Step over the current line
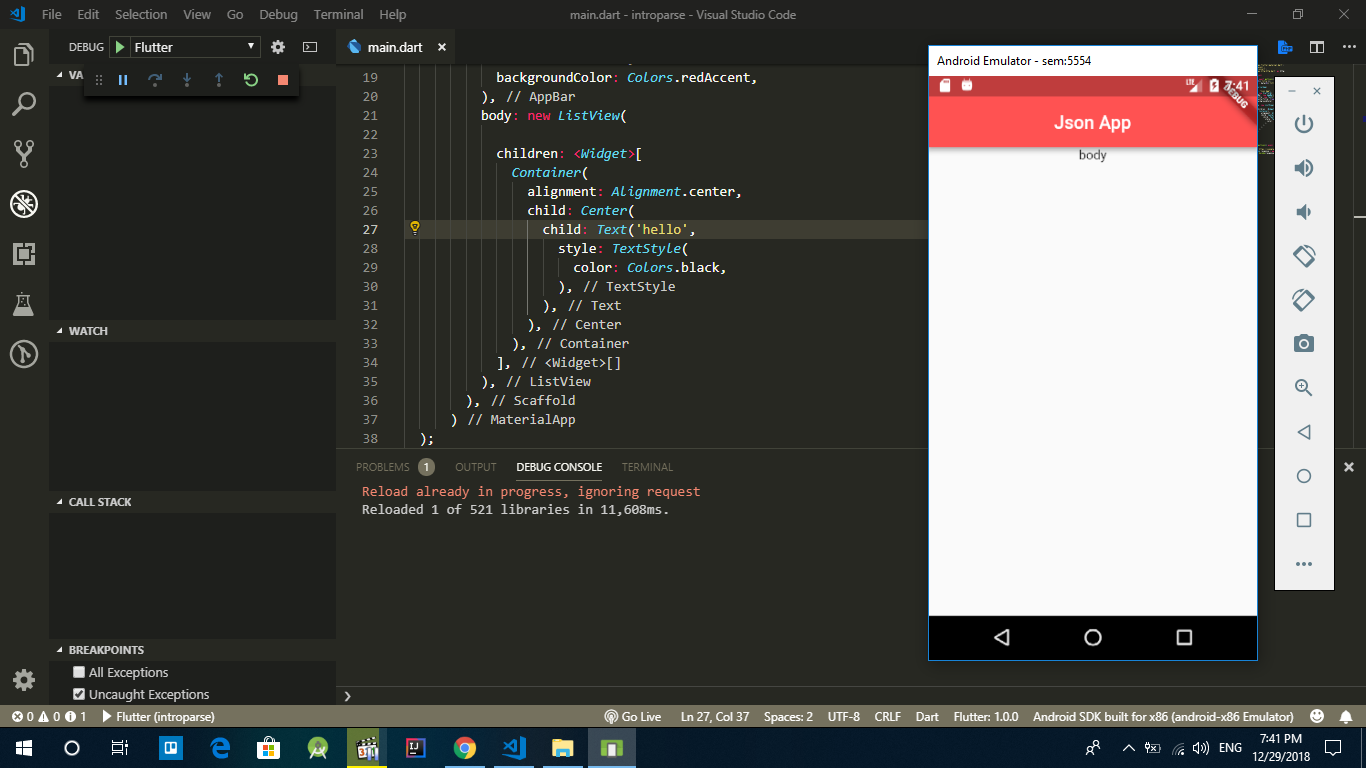 [x=155, y=80]
